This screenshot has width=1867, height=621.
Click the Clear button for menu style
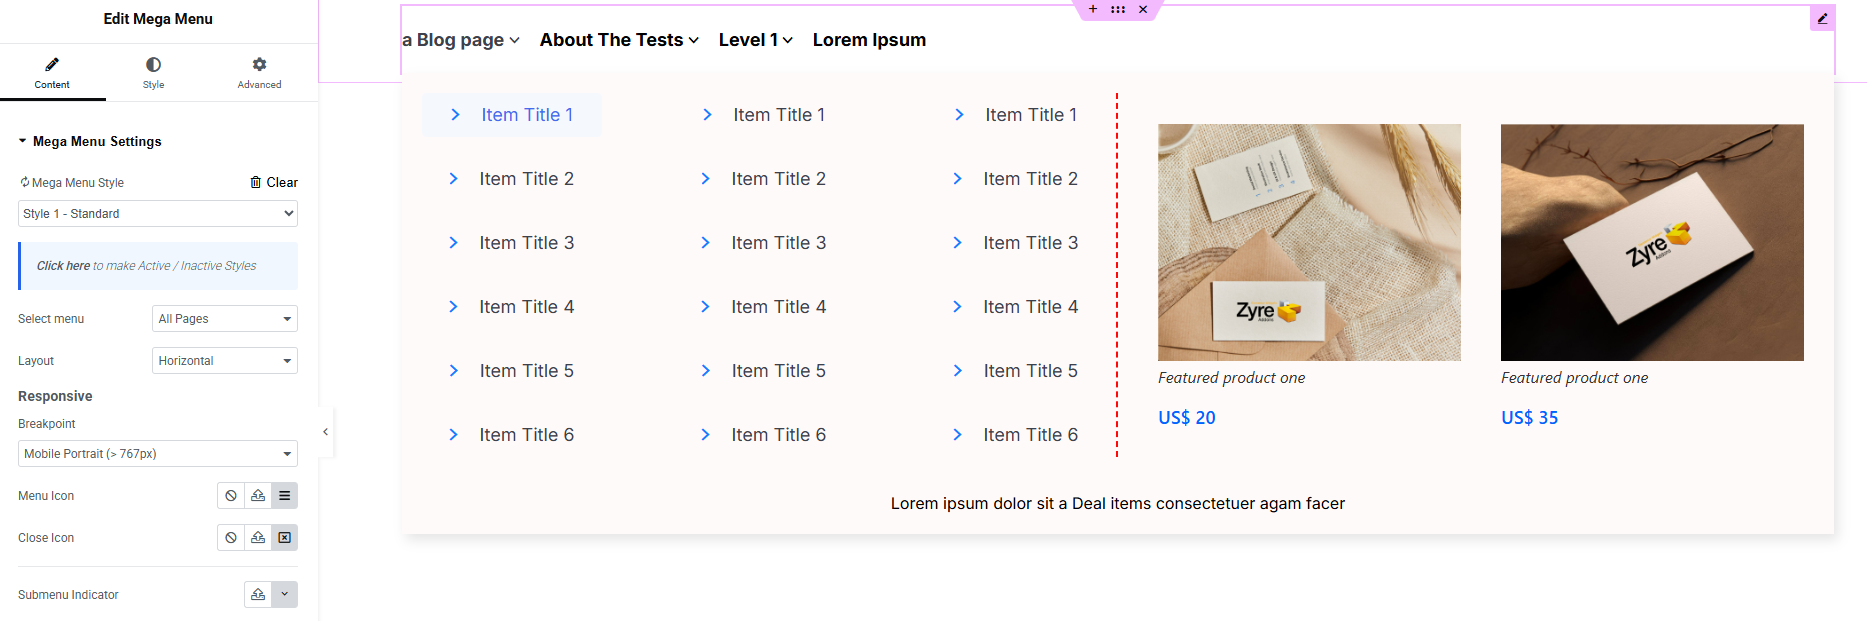[274, 182]
